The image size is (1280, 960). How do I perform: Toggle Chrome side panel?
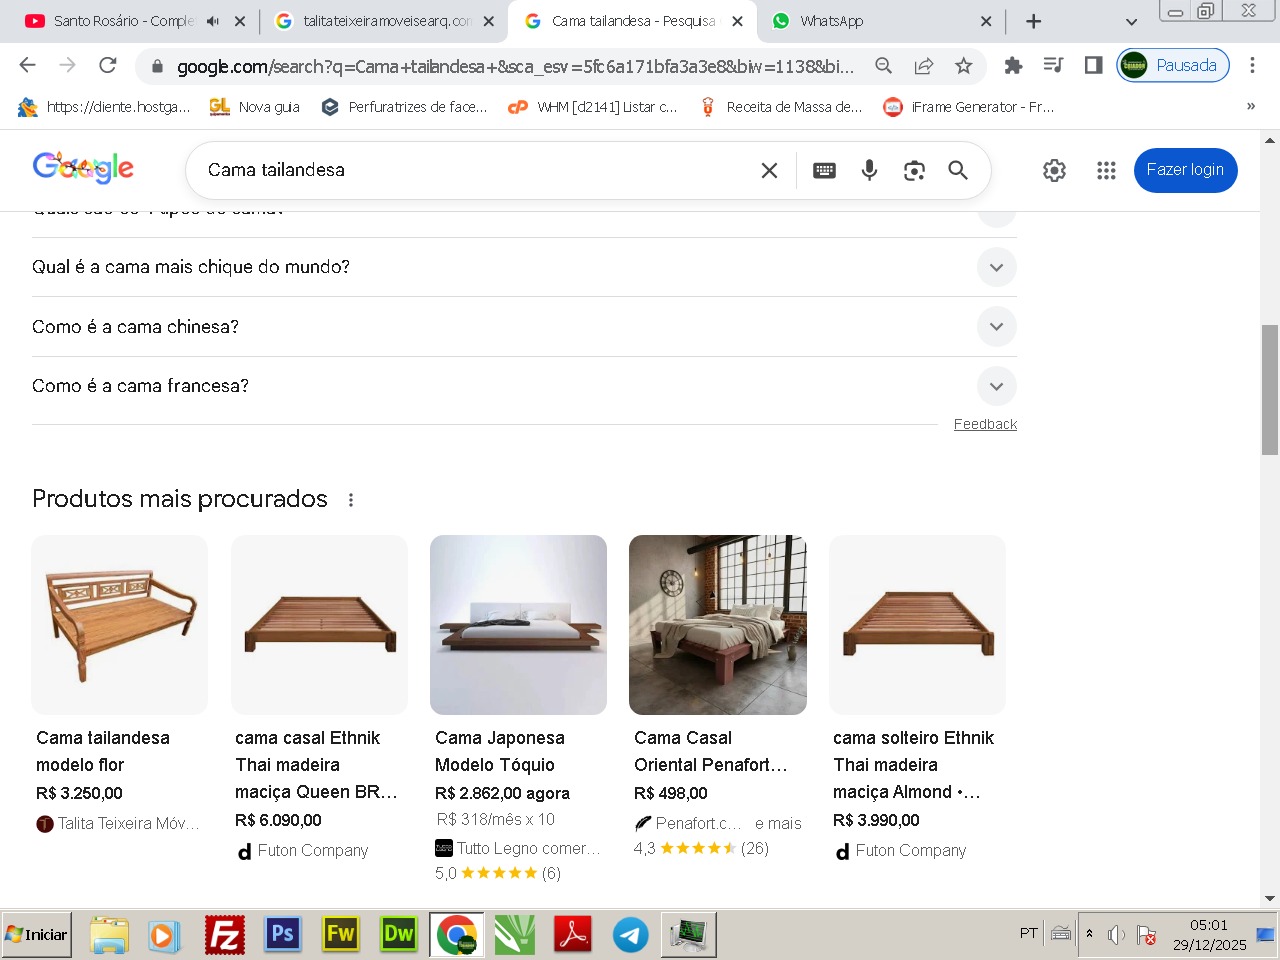click(1093, 66)
